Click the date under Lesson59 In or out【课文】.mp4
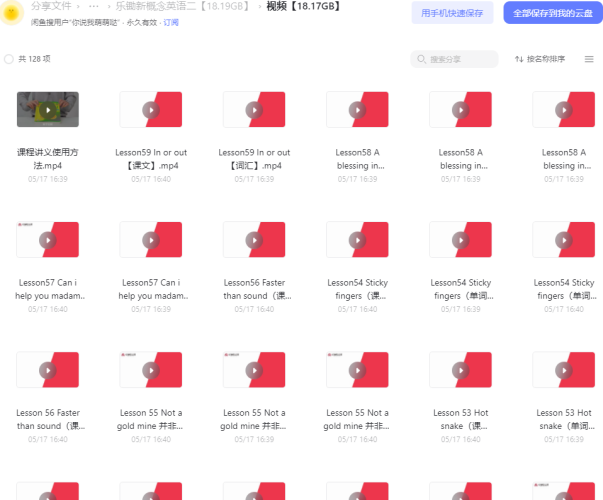 point(151,179)
